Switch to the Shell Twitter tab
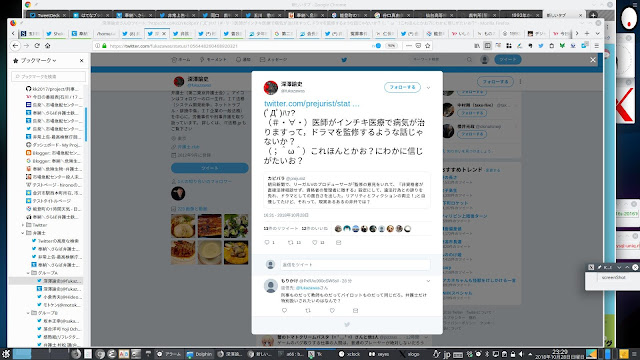Viewport: 640px width, 360px height. point(56,33)
